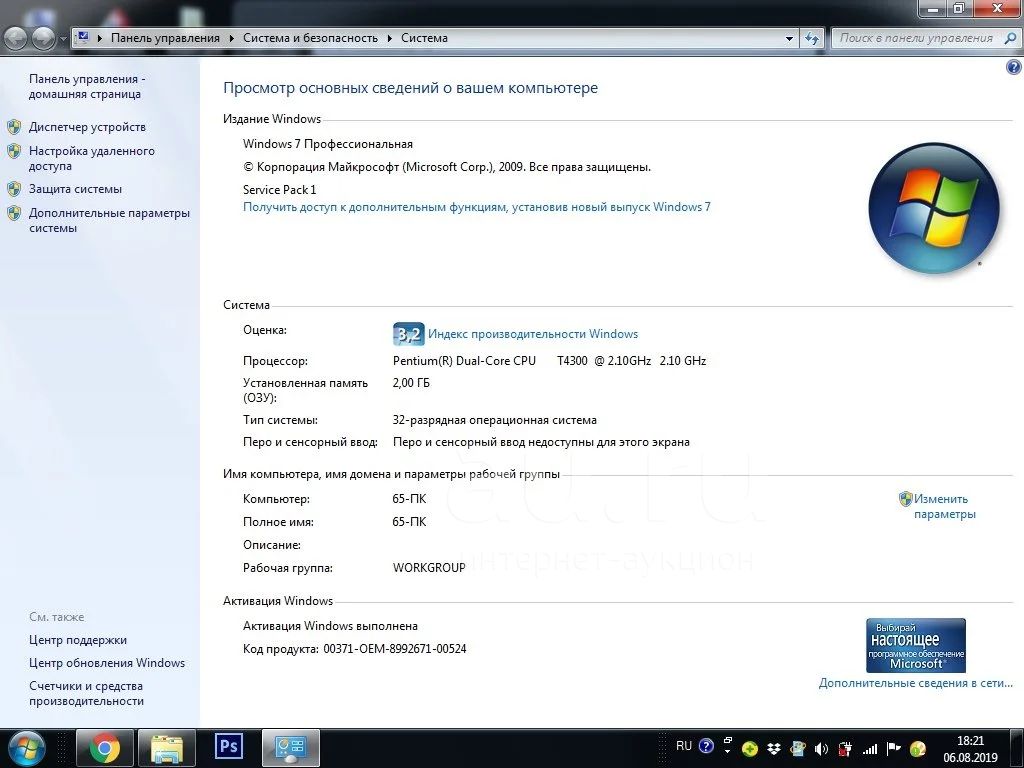Image resolution: width=1024 pixels, height=768 pixels.
Task: Open Photoshop from taskbar
Action: [229, 746]
